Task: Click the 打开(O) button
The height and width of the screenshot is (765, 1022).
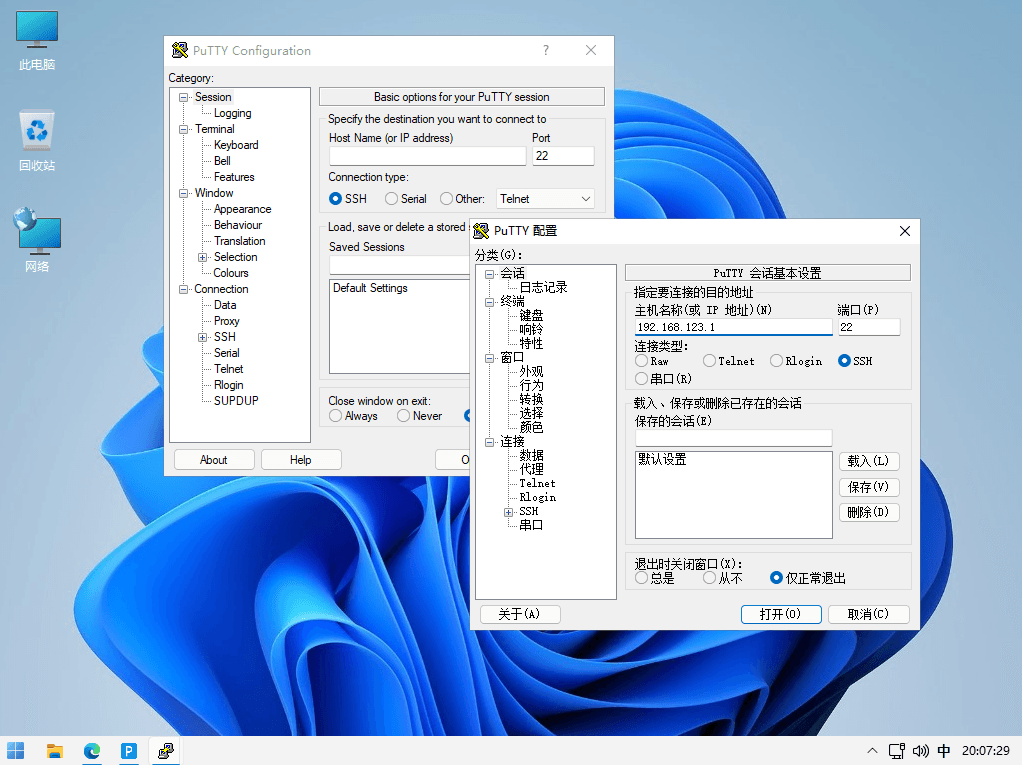Action: 781,614
